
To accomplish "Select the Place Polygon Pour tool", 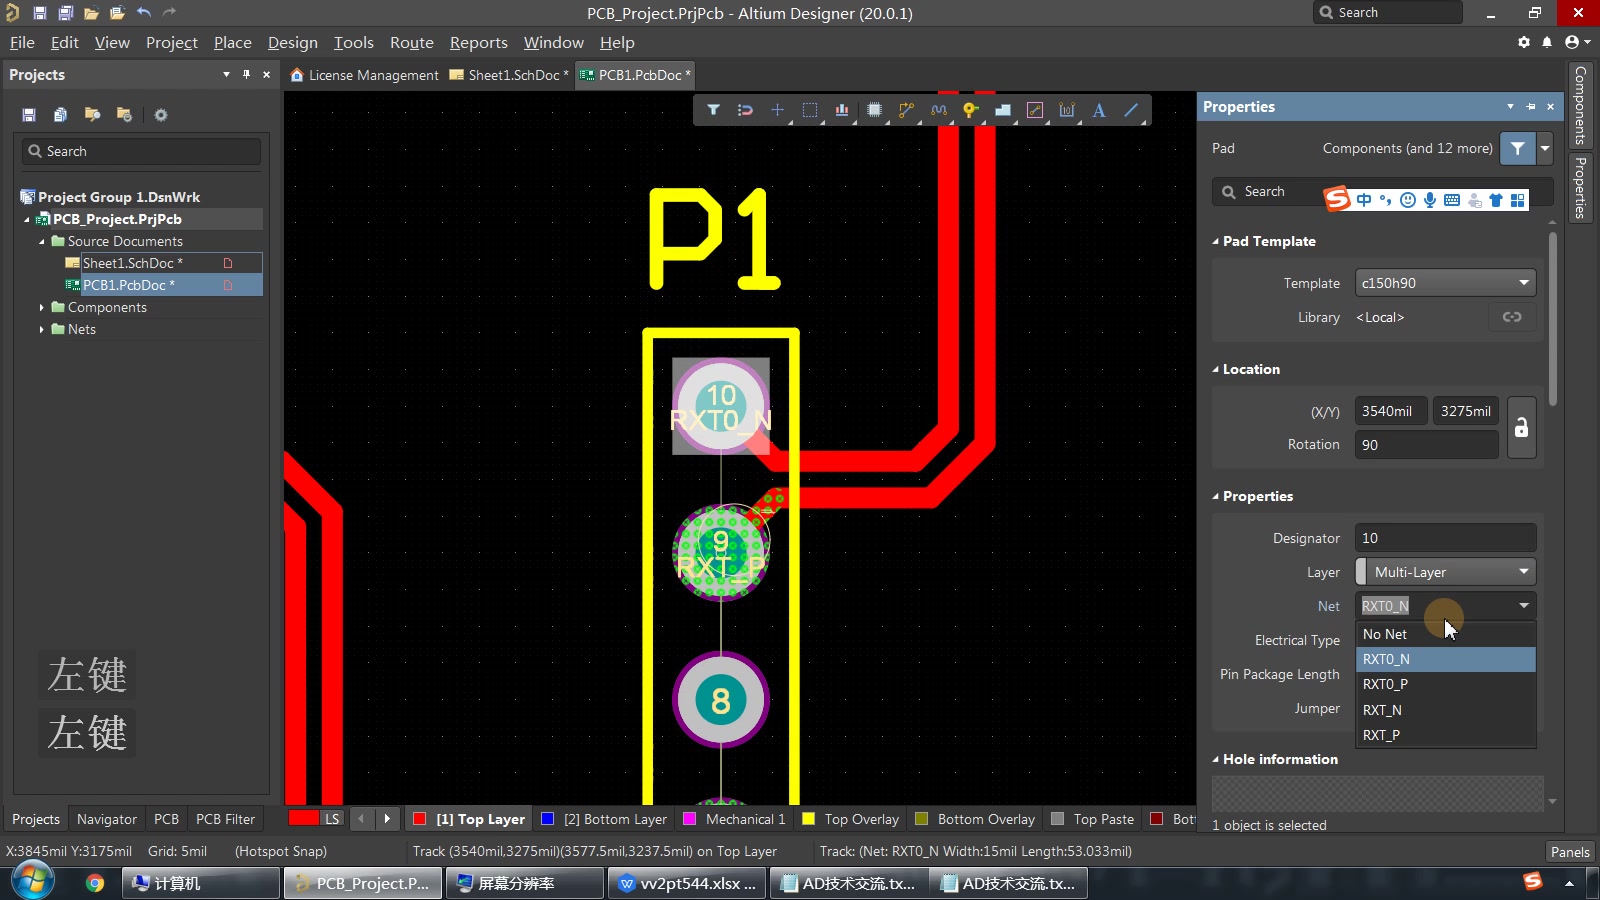I will click(x=1003, y=110).
